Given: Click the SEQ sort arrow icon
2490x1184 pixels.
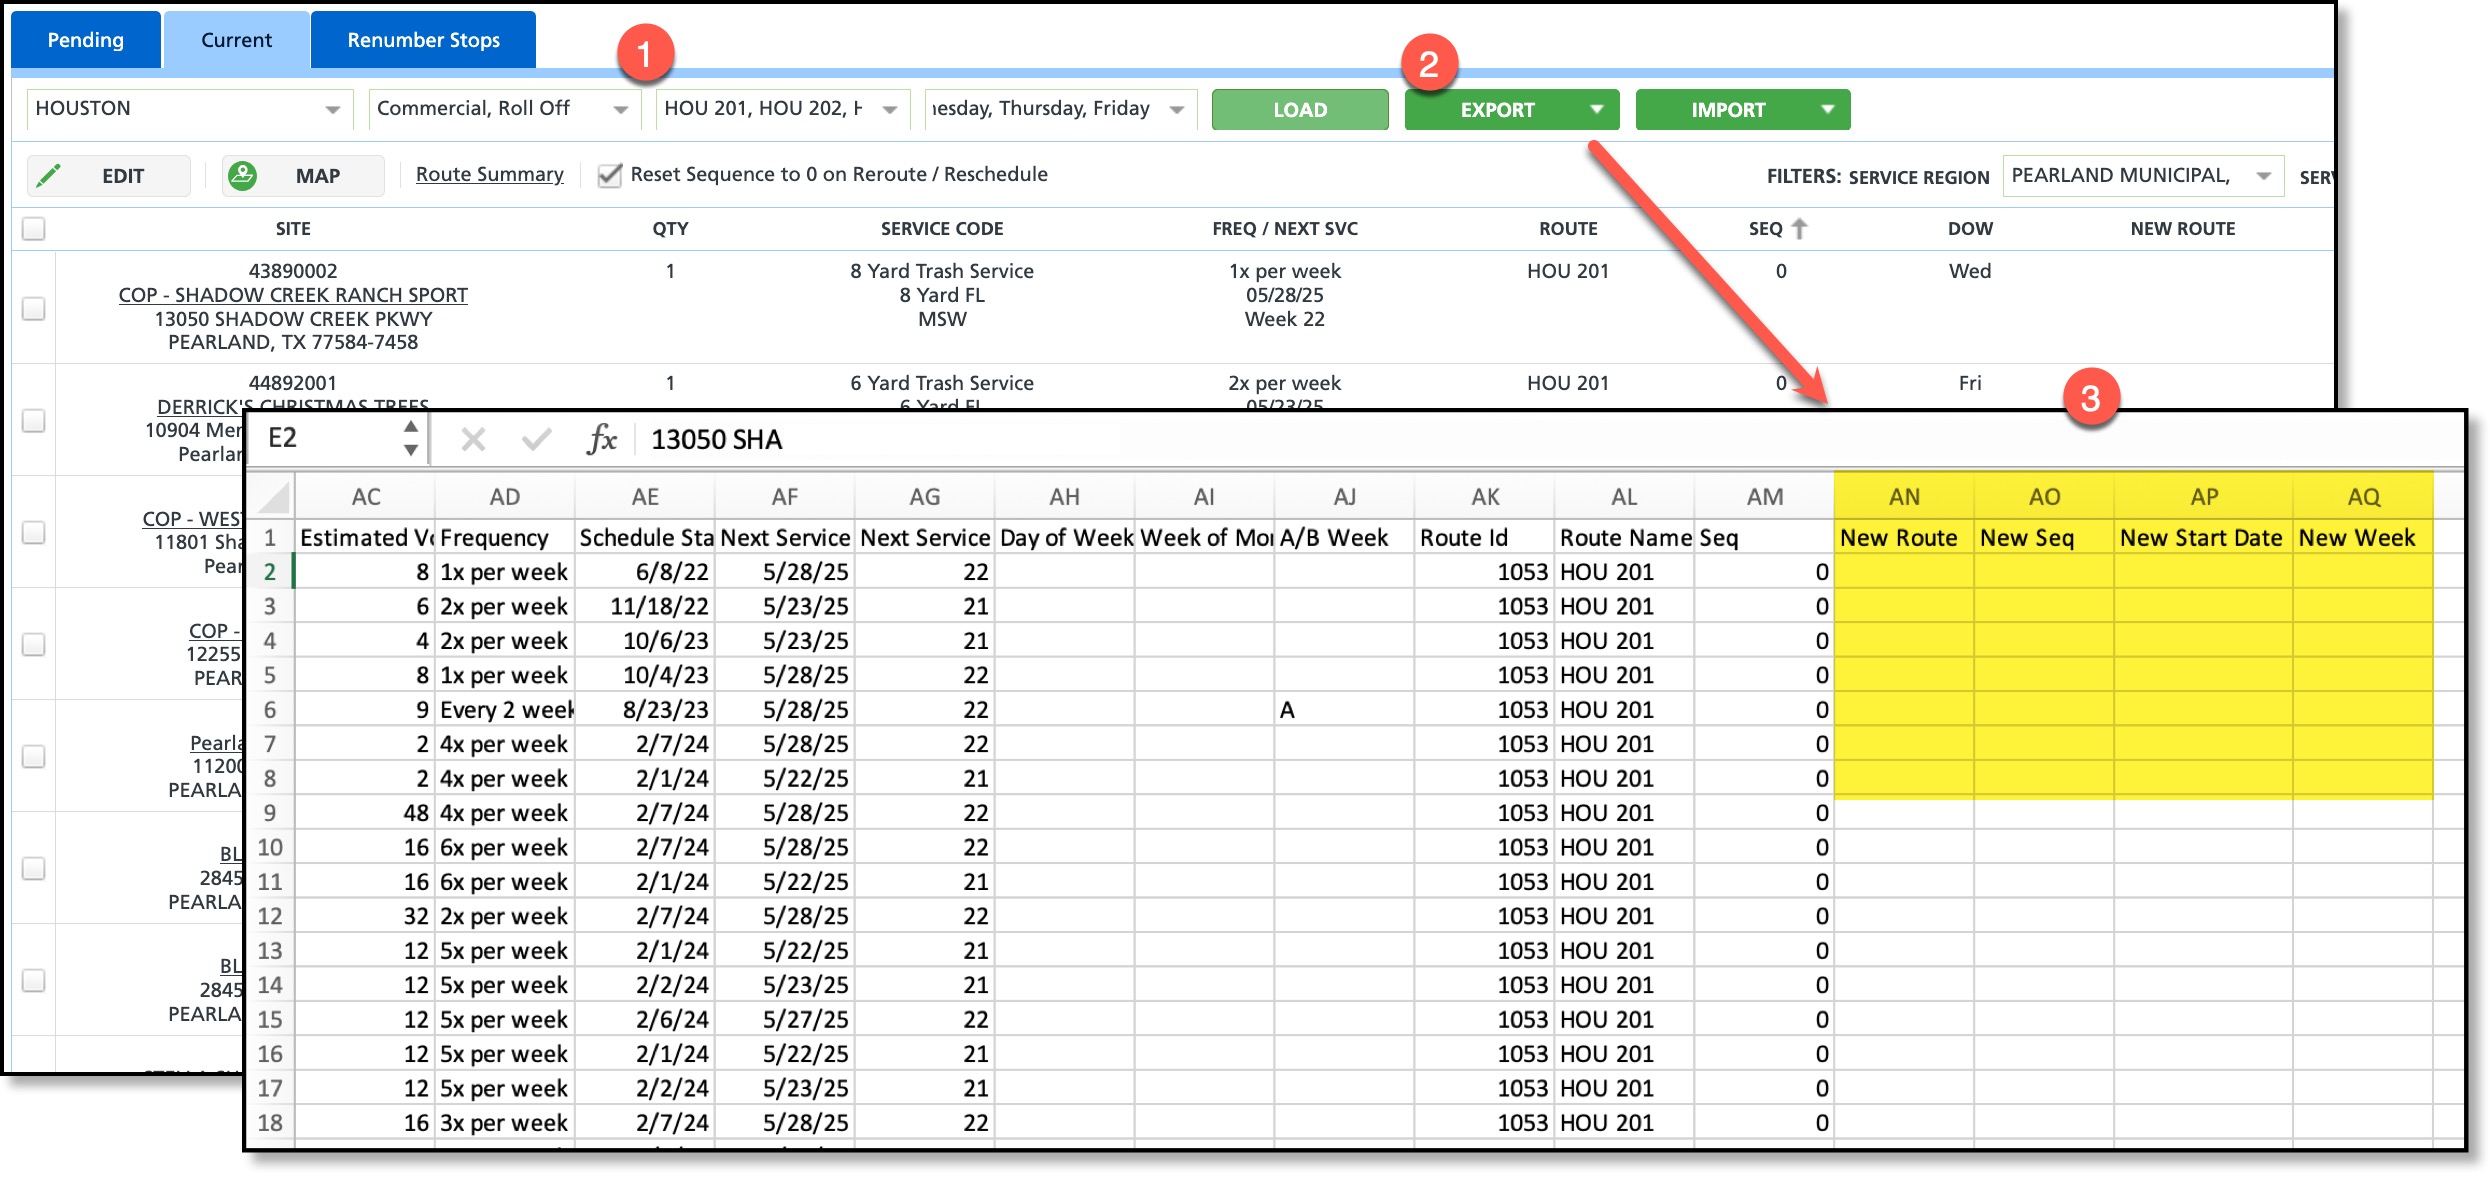Looking at the screenshot, I should pyautogui.click(x=1799, y=229).
